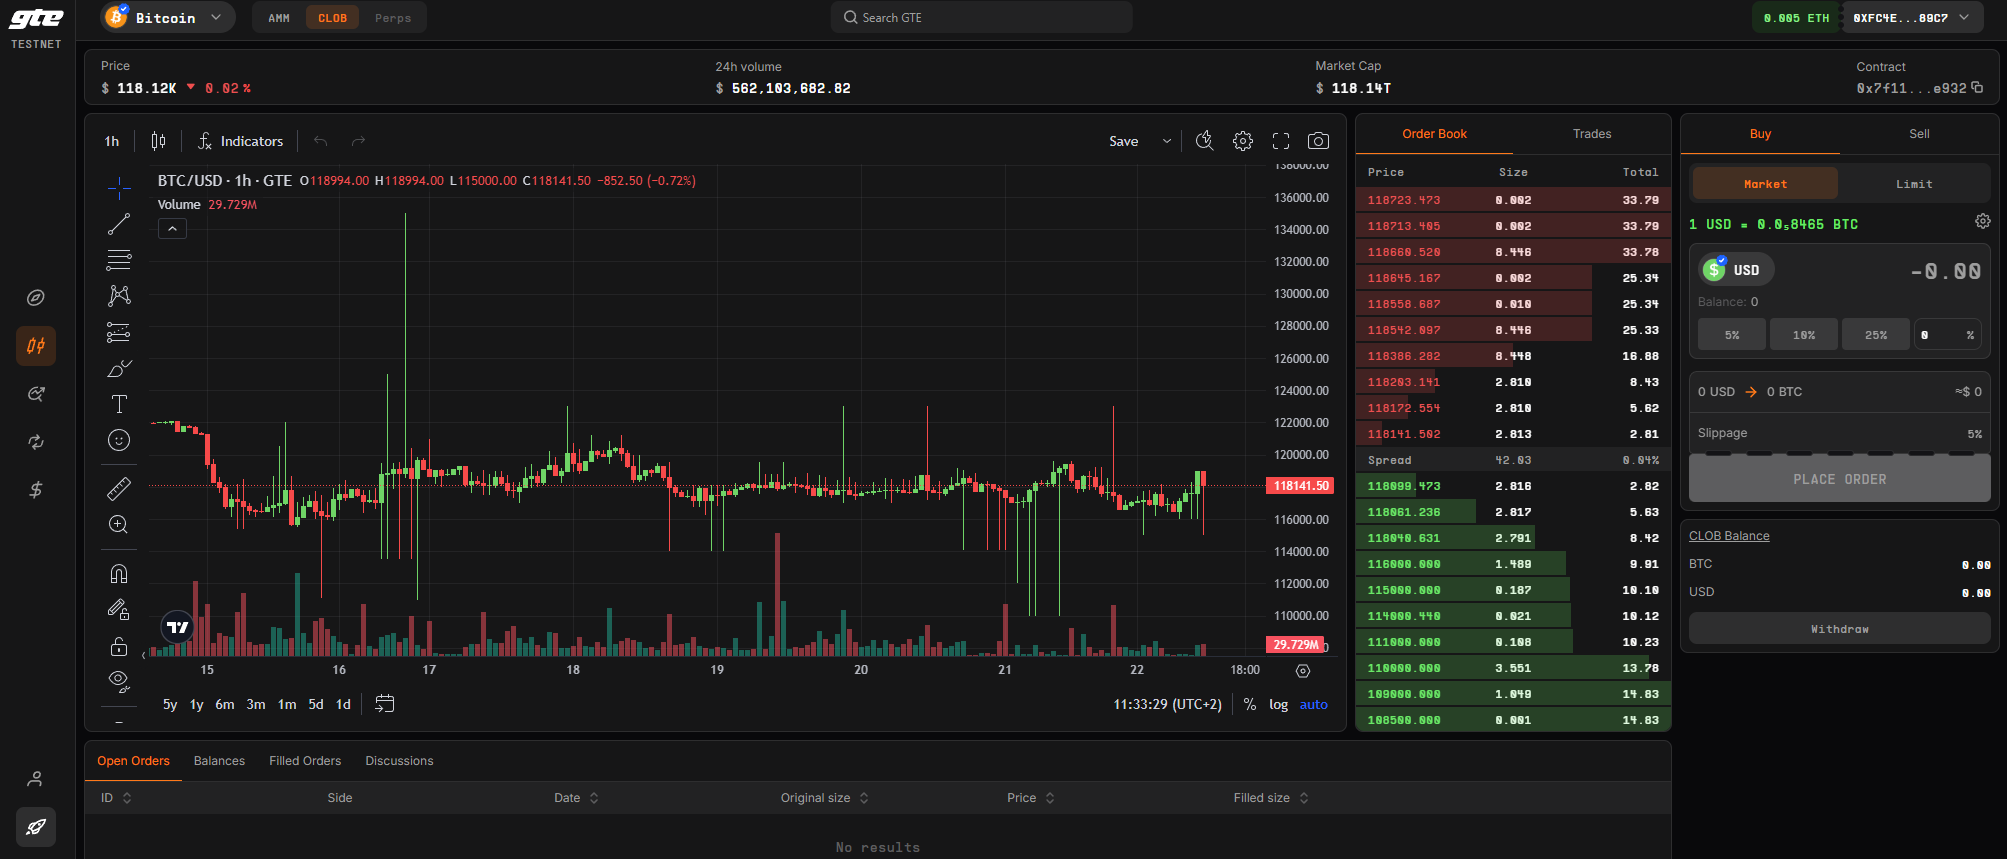Select Limit order type
This screenshot has width=2007, height=859.
pos(1914,184)
